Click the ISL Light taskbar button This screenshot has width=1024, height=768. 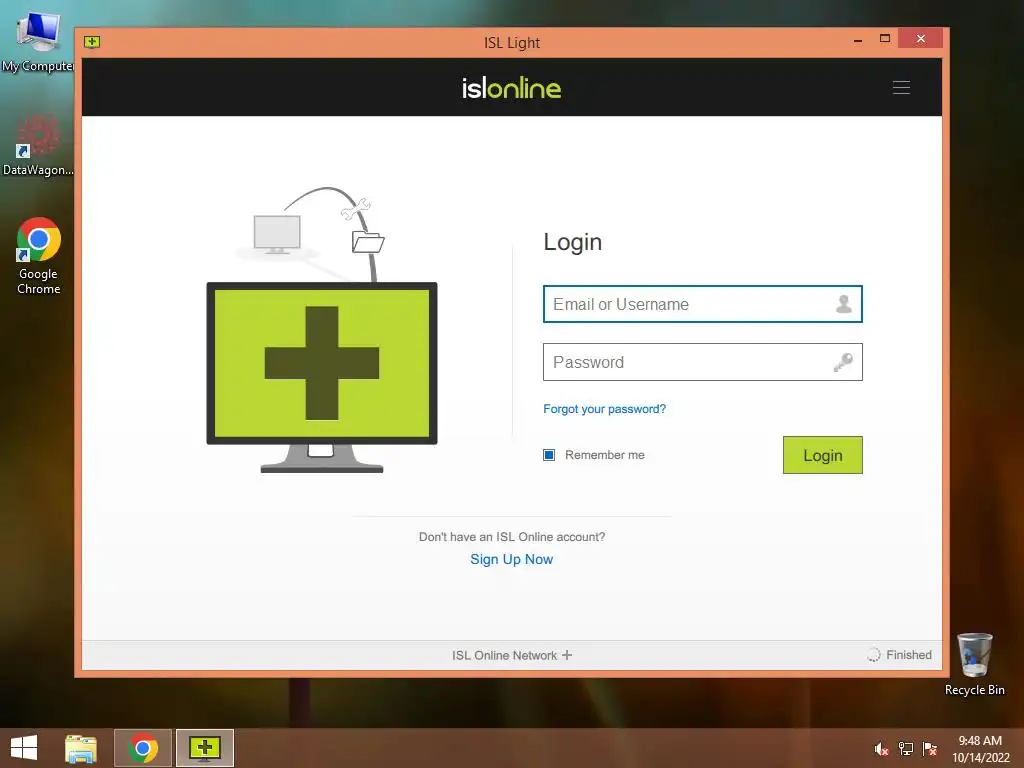(204, 748)
